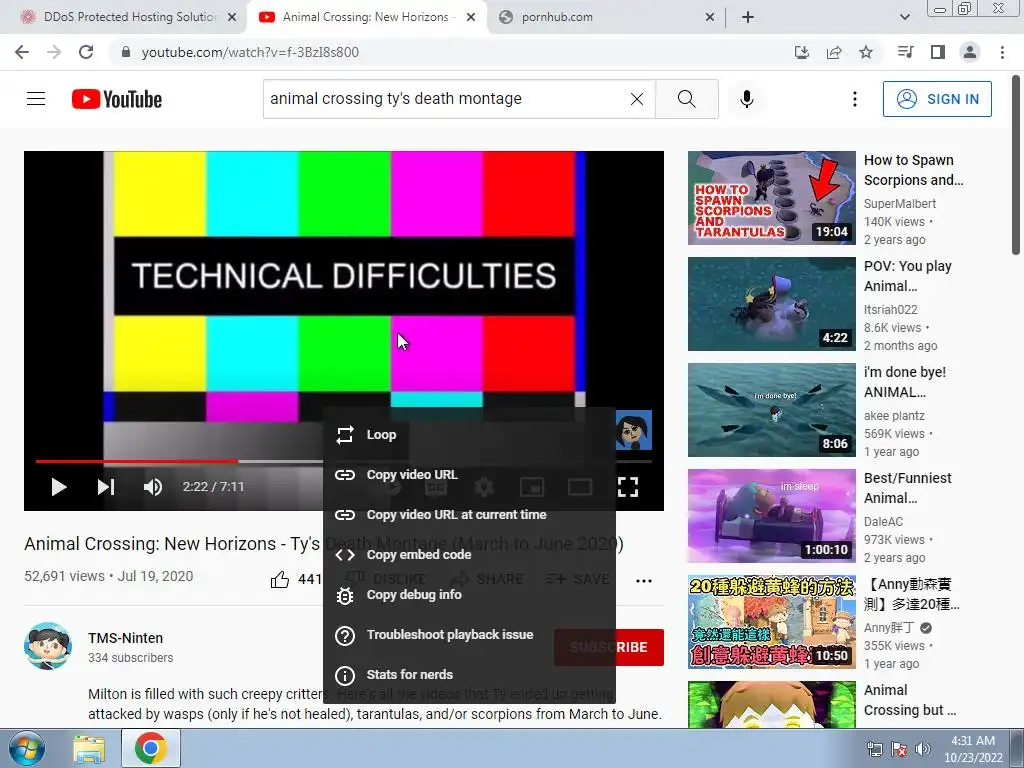The height and width of the screenshot is (768, 1024).
Task: Choose Copy embed code
Action: pos(469,554)
